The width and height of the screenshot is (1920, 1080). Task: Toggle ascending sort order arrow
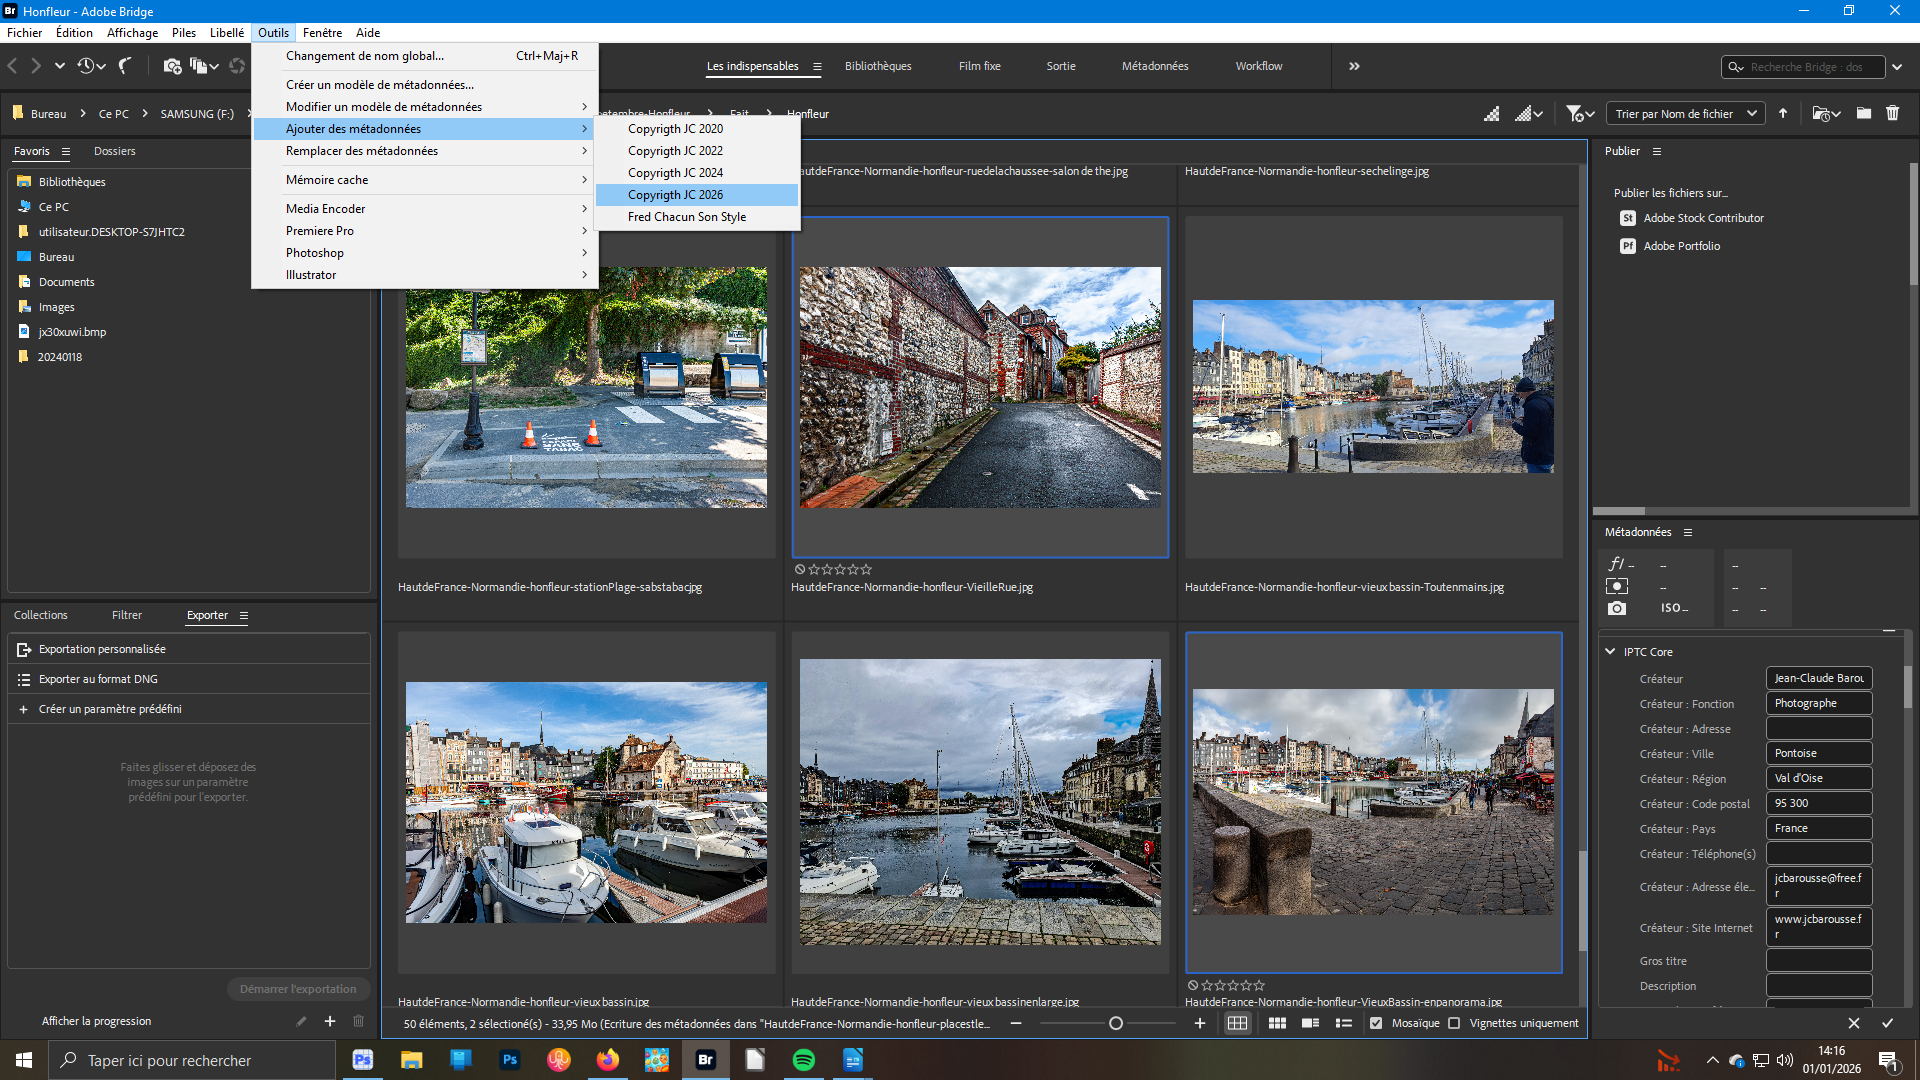point(1782,113)
